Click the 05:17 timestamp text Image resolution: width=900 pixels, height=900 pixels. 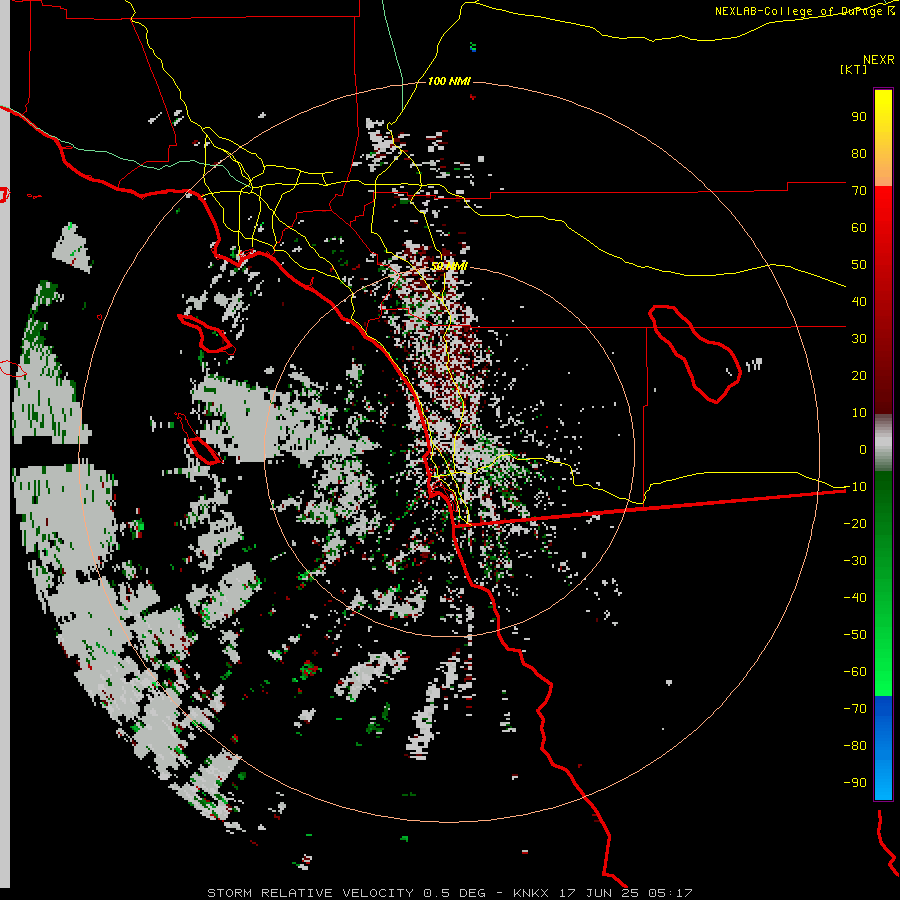pos(670,893)
